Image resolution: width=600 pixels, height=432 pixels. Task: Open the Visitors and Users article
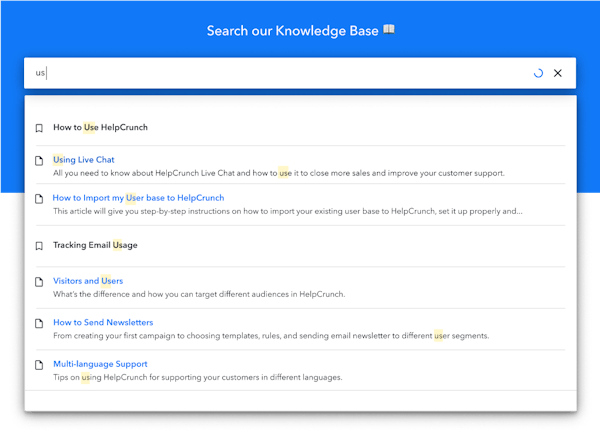88,281
